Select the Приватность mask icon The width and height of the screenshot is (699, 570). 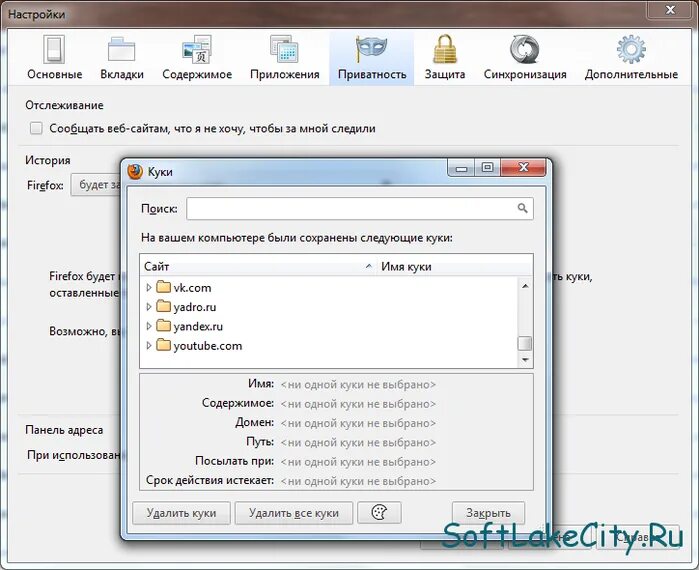(371, 49)
